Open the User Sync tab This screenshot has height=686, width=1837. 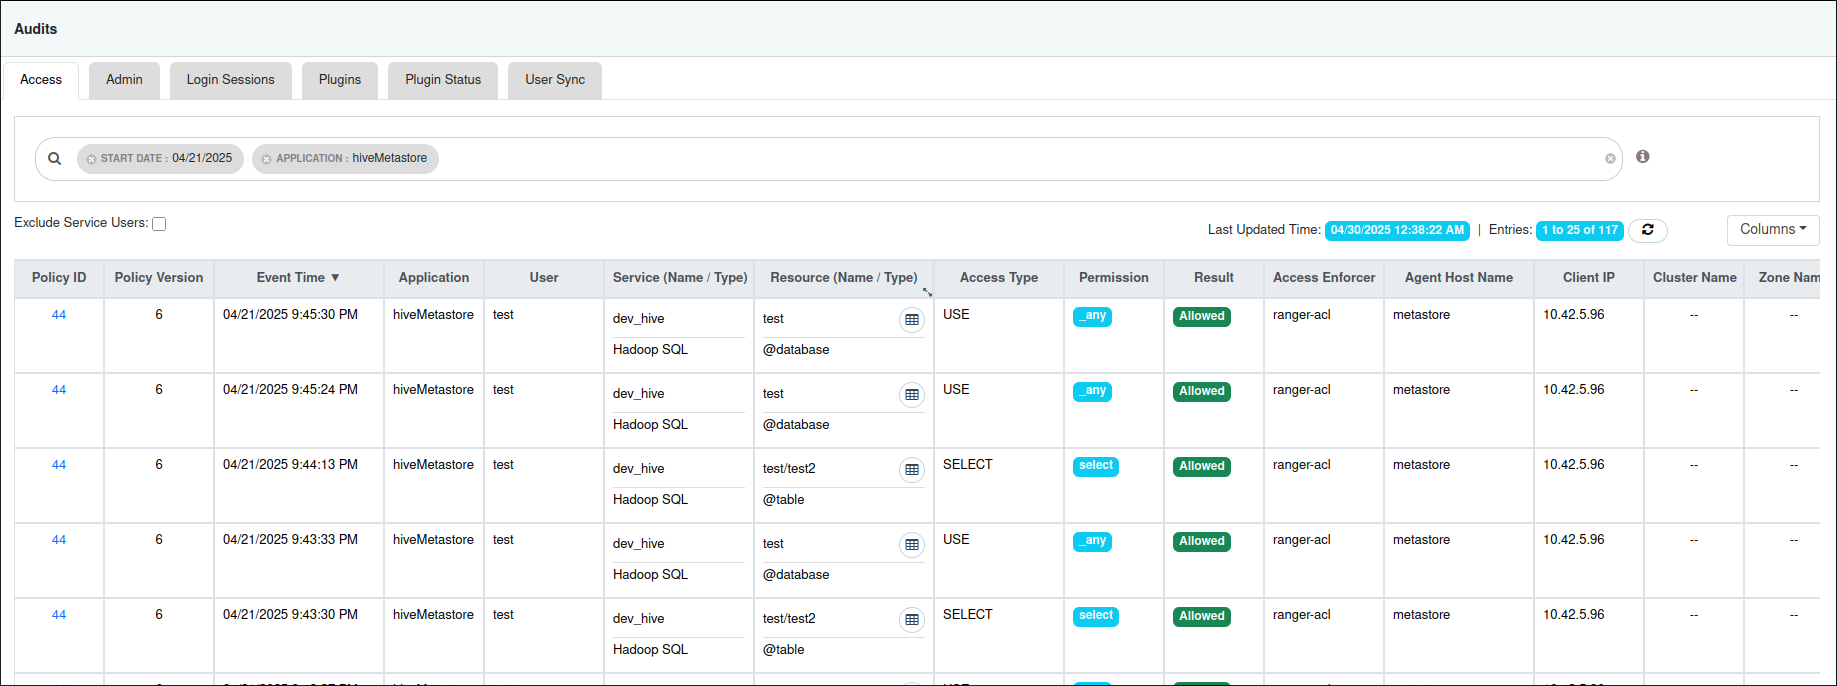click(555, 80)
